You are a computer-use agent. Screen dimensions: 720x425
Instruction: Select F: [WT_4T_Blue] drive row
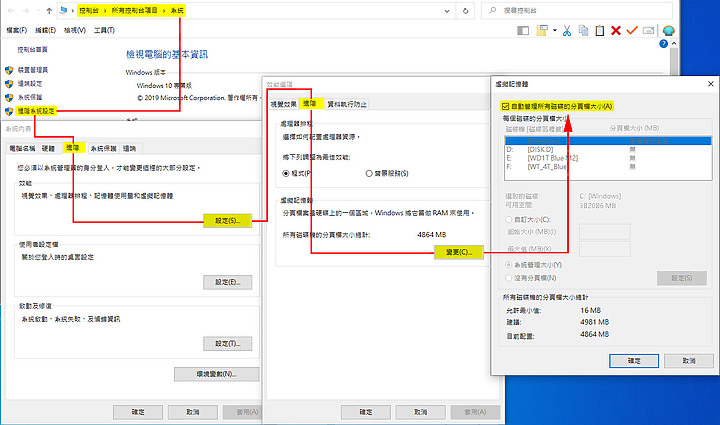tap(608, 167)
